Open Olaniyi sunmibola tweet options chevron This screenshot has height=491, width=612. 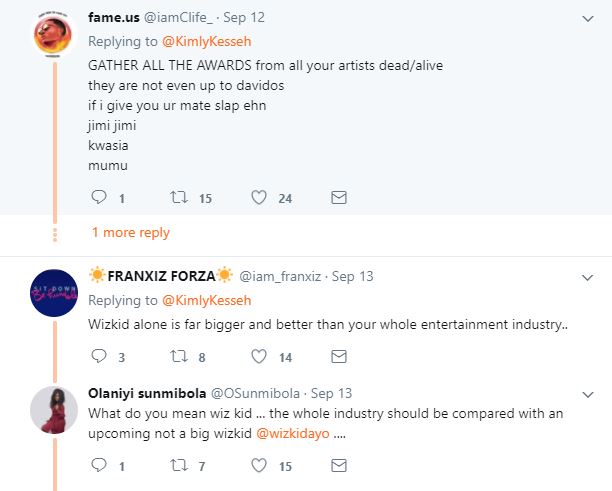point(588,393)
